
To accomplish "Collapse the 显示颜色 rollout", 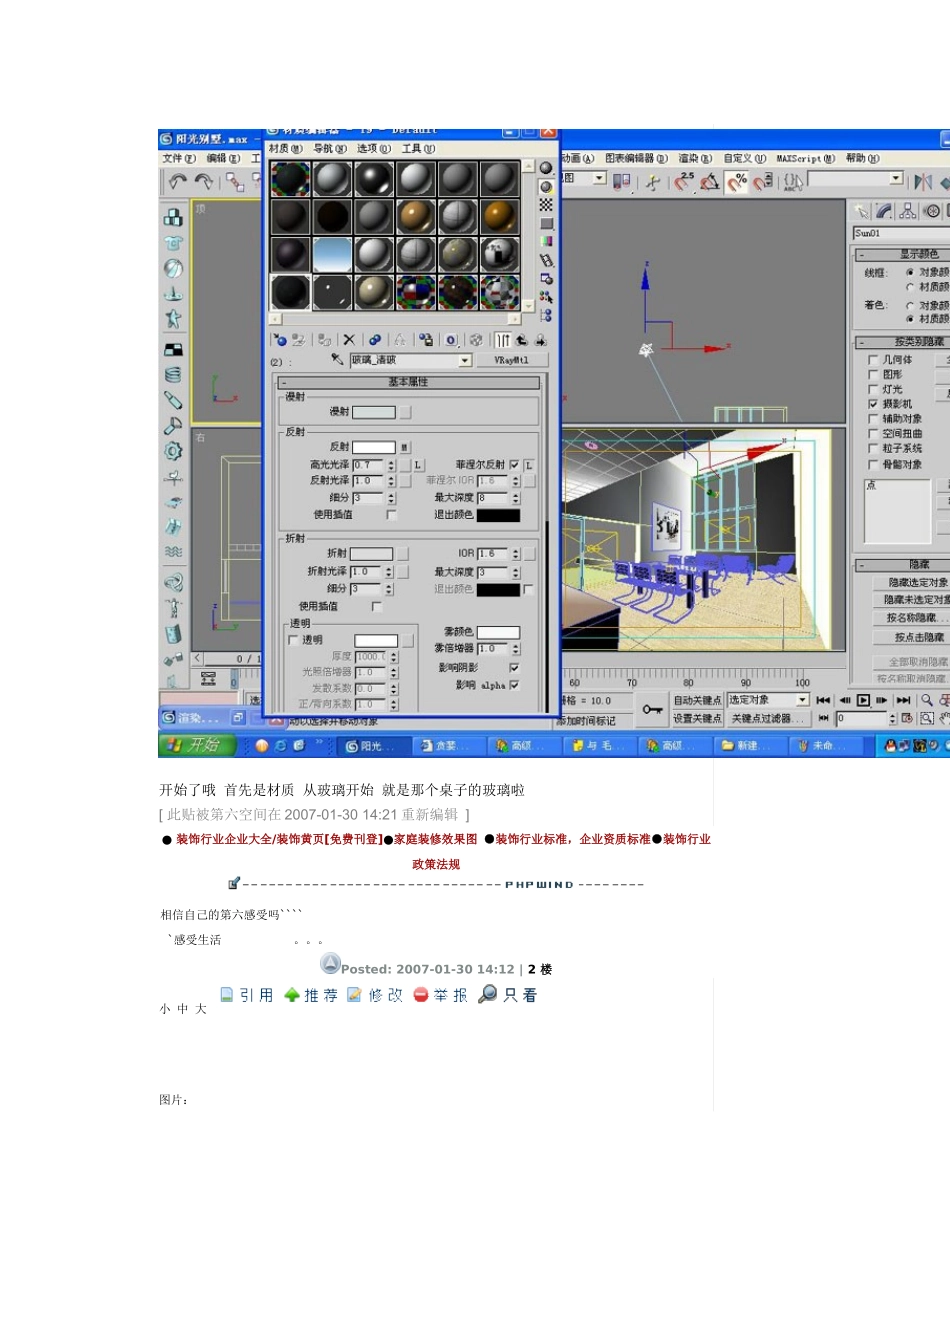I will pos(903,254).
